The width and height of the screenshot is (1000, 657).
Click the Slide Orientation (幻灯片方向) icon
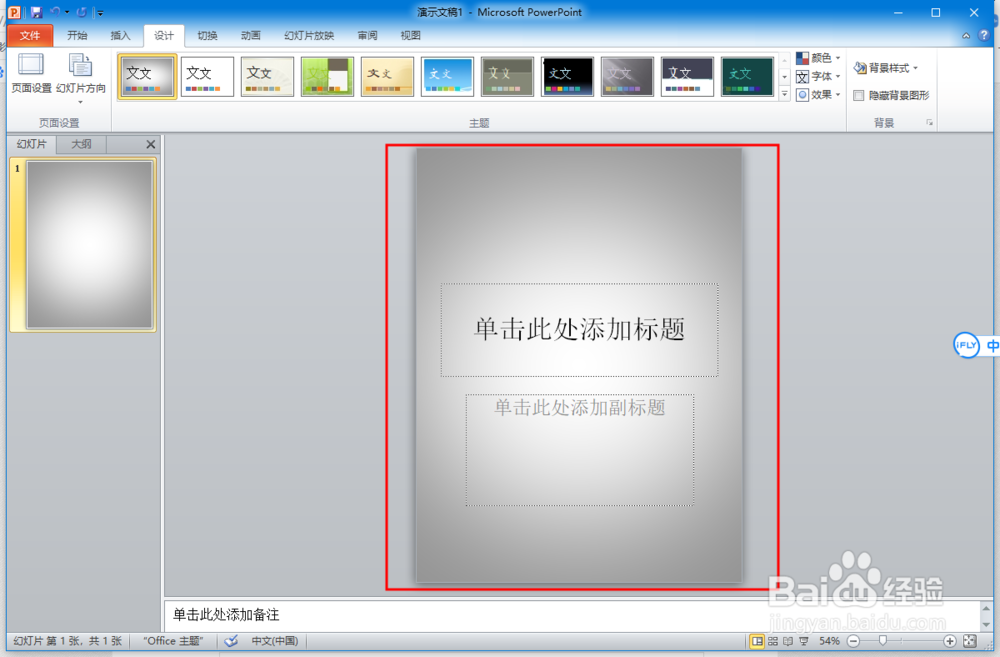[x=81, y=70]
